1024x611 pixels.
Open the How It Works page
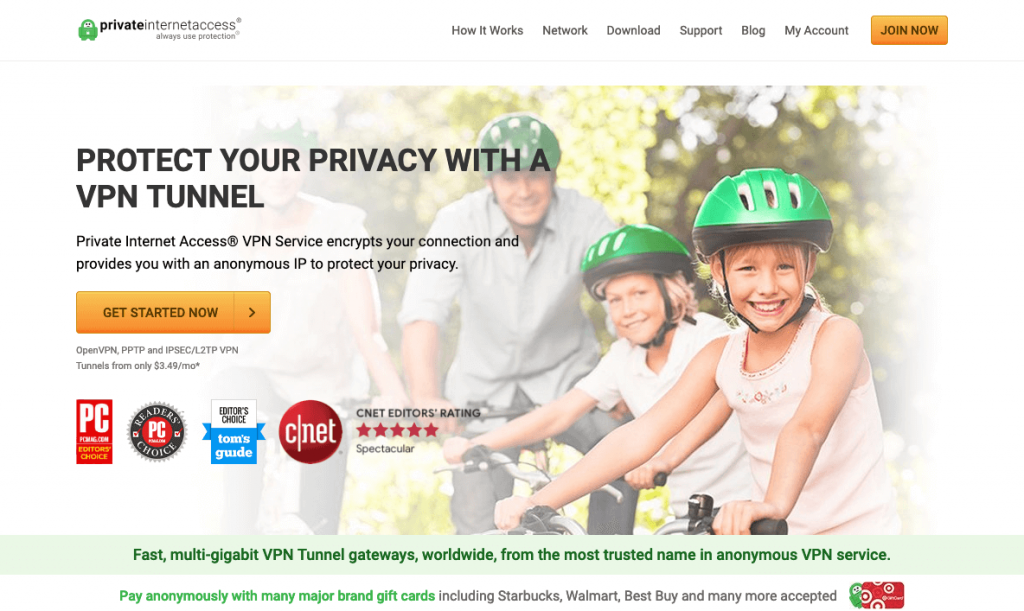[487, 31]
